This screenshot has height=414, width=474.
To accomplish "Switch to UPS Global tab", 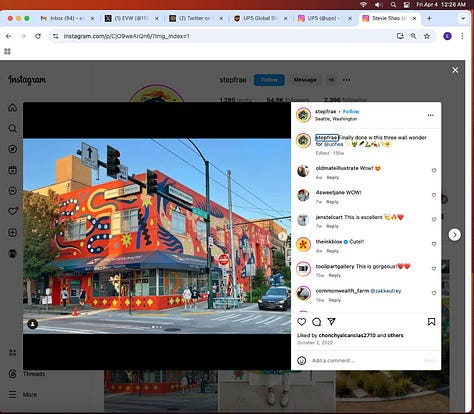I will point(261,18).
